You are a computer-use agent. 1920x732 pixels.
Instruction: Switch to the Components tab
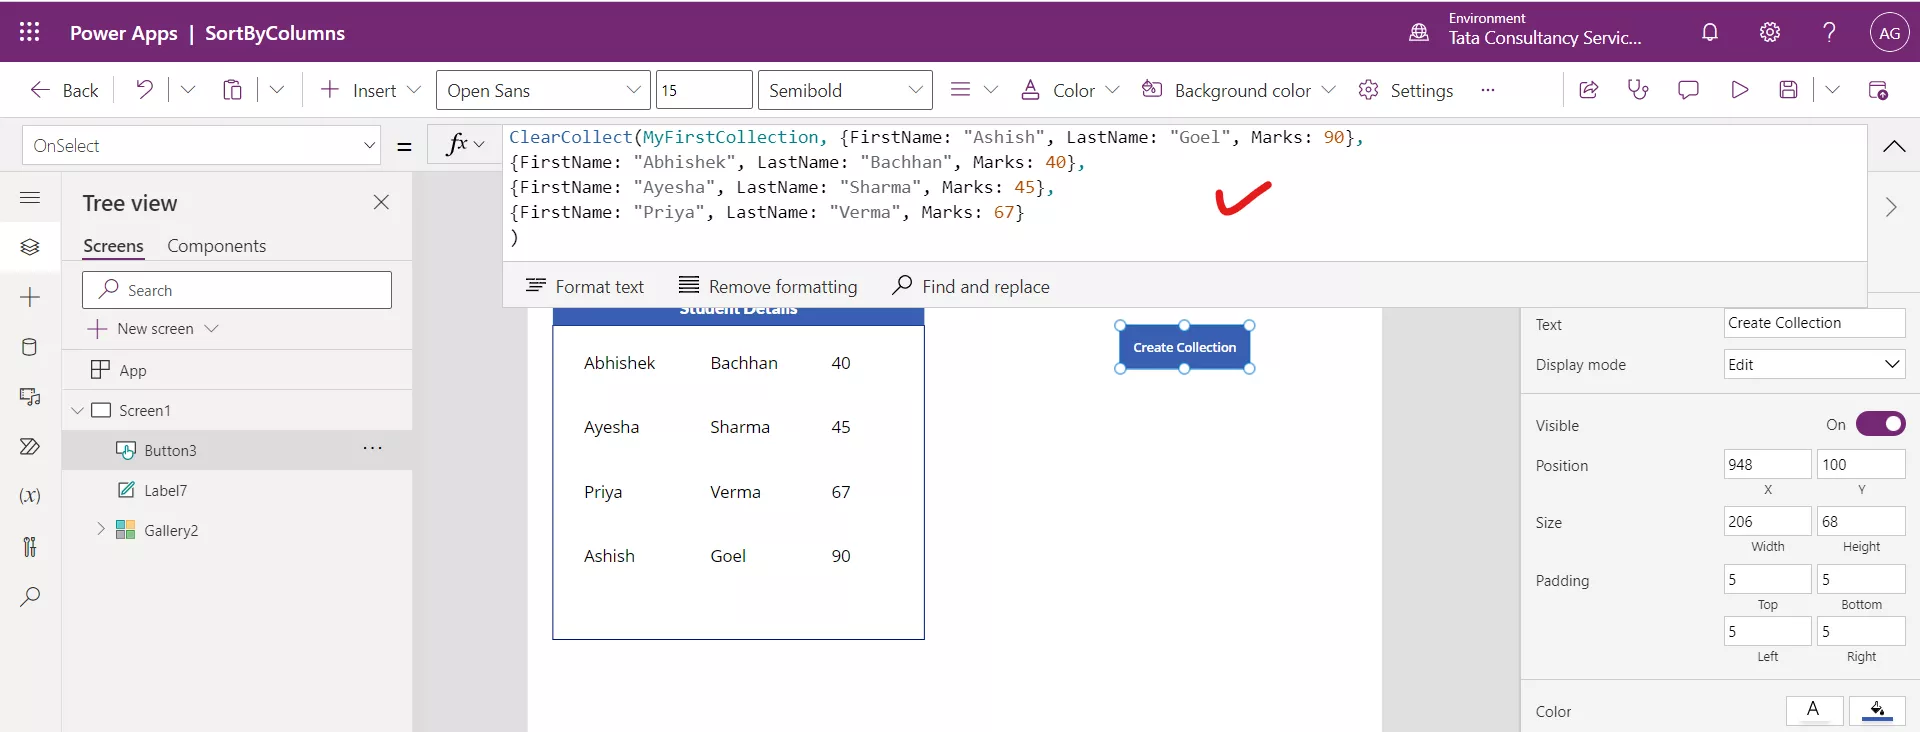pyautogui.click(x=216, y=246)
